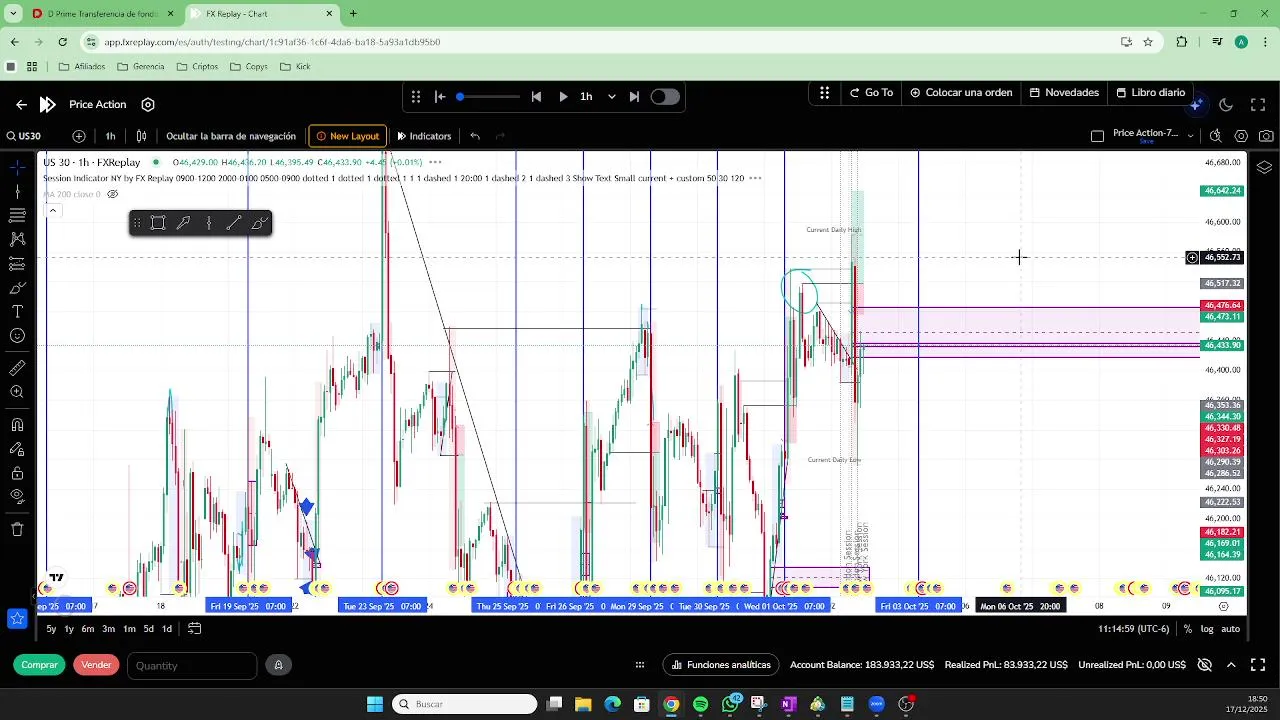Image resolution: width=1280 pixels, height=720 pixels.
Task: Expand the replay speed 1h dropdown
Action: [612, 97]
